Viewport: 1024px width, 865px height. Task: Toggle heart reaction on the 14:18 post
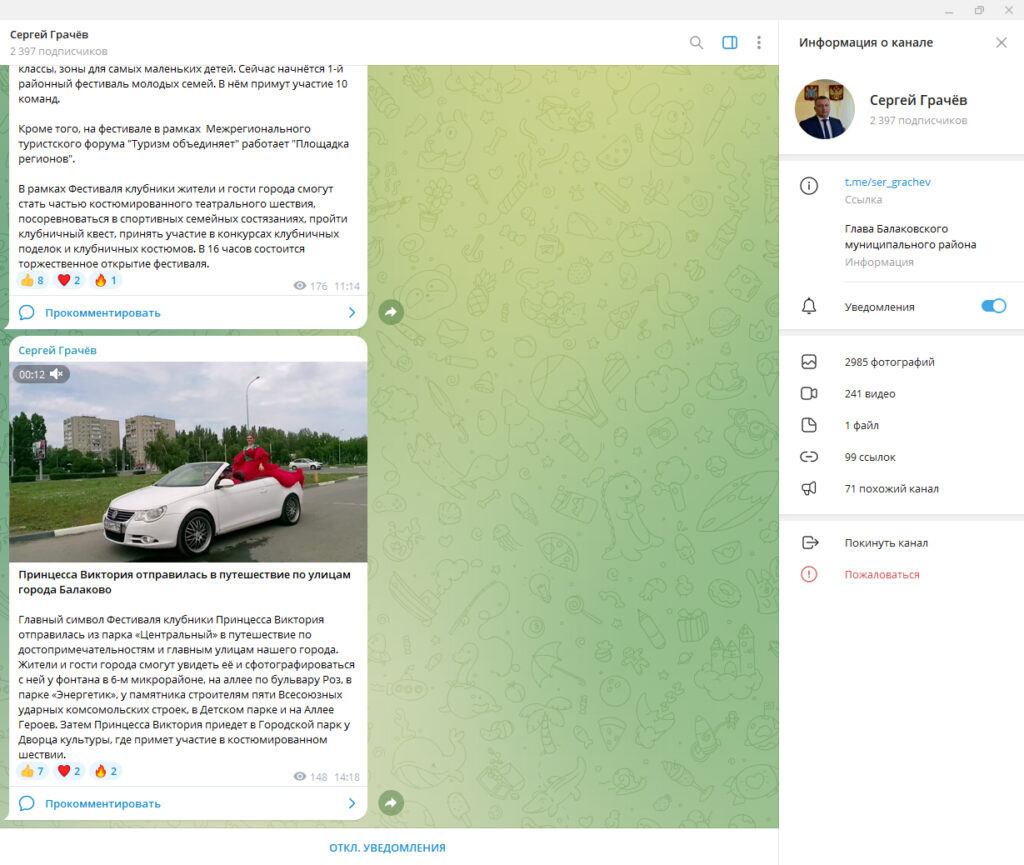click(x=69, y=772)
